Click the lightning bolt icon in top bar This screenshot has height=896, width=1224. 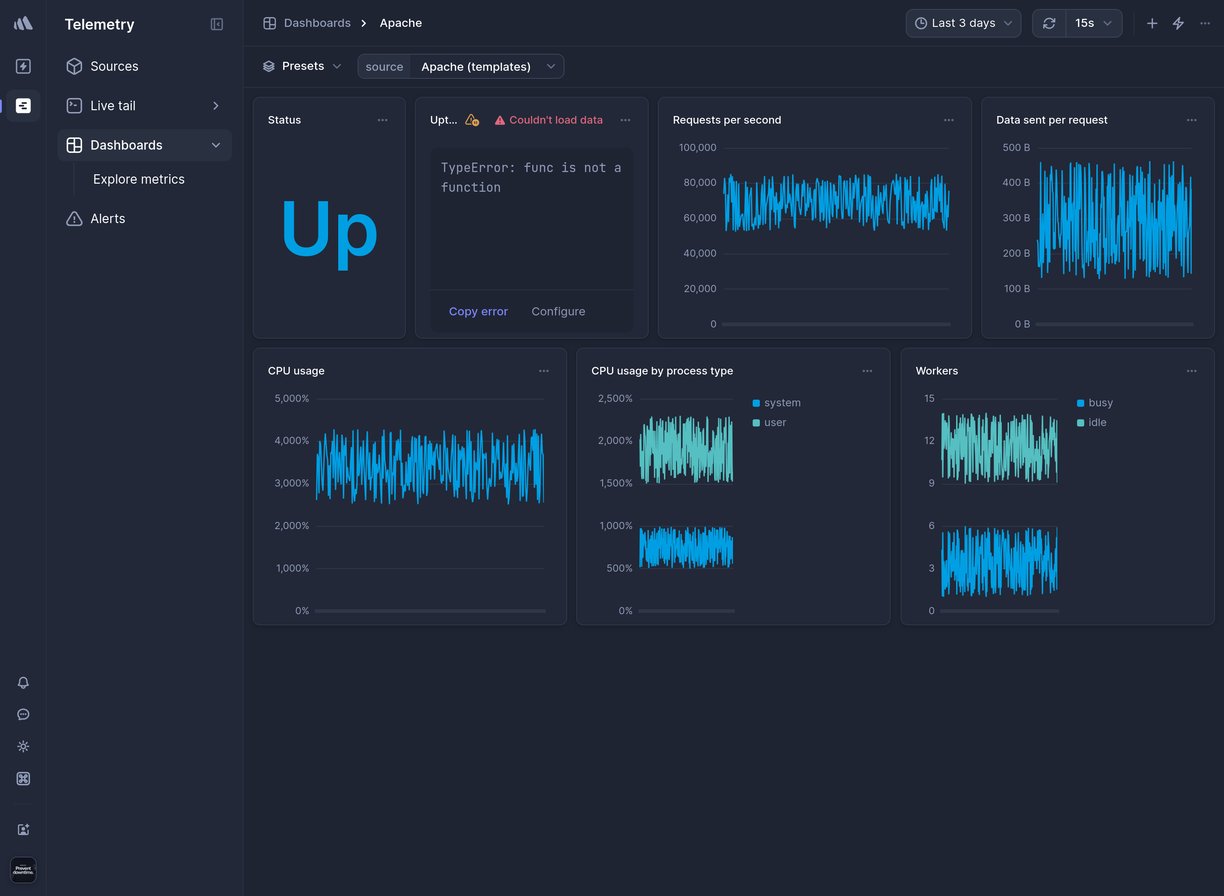pos(1179,23)
